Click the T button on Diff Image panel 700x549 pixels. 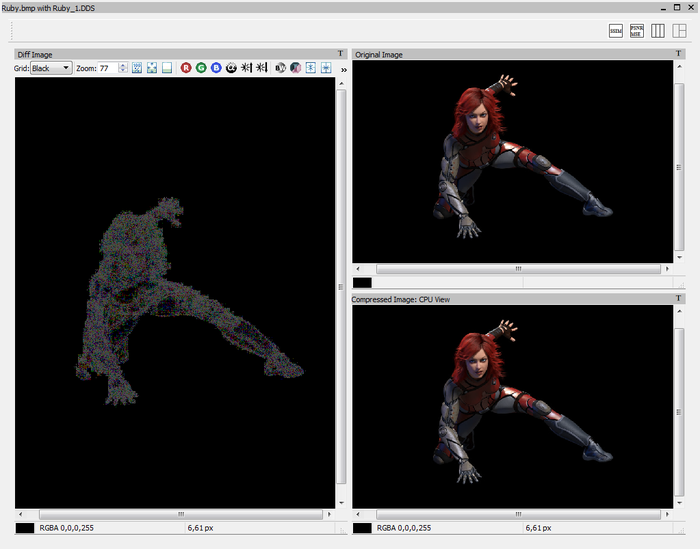pyautogui.click(x=341, y=54)
